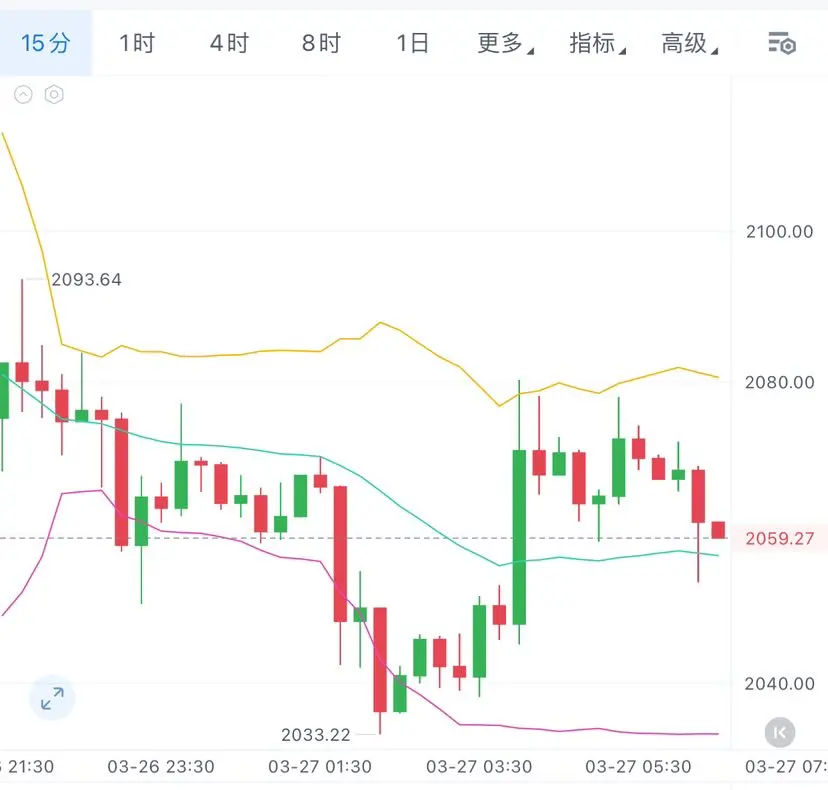
Task: Click the 2040.00 price axis label
Action: point(780,684)
